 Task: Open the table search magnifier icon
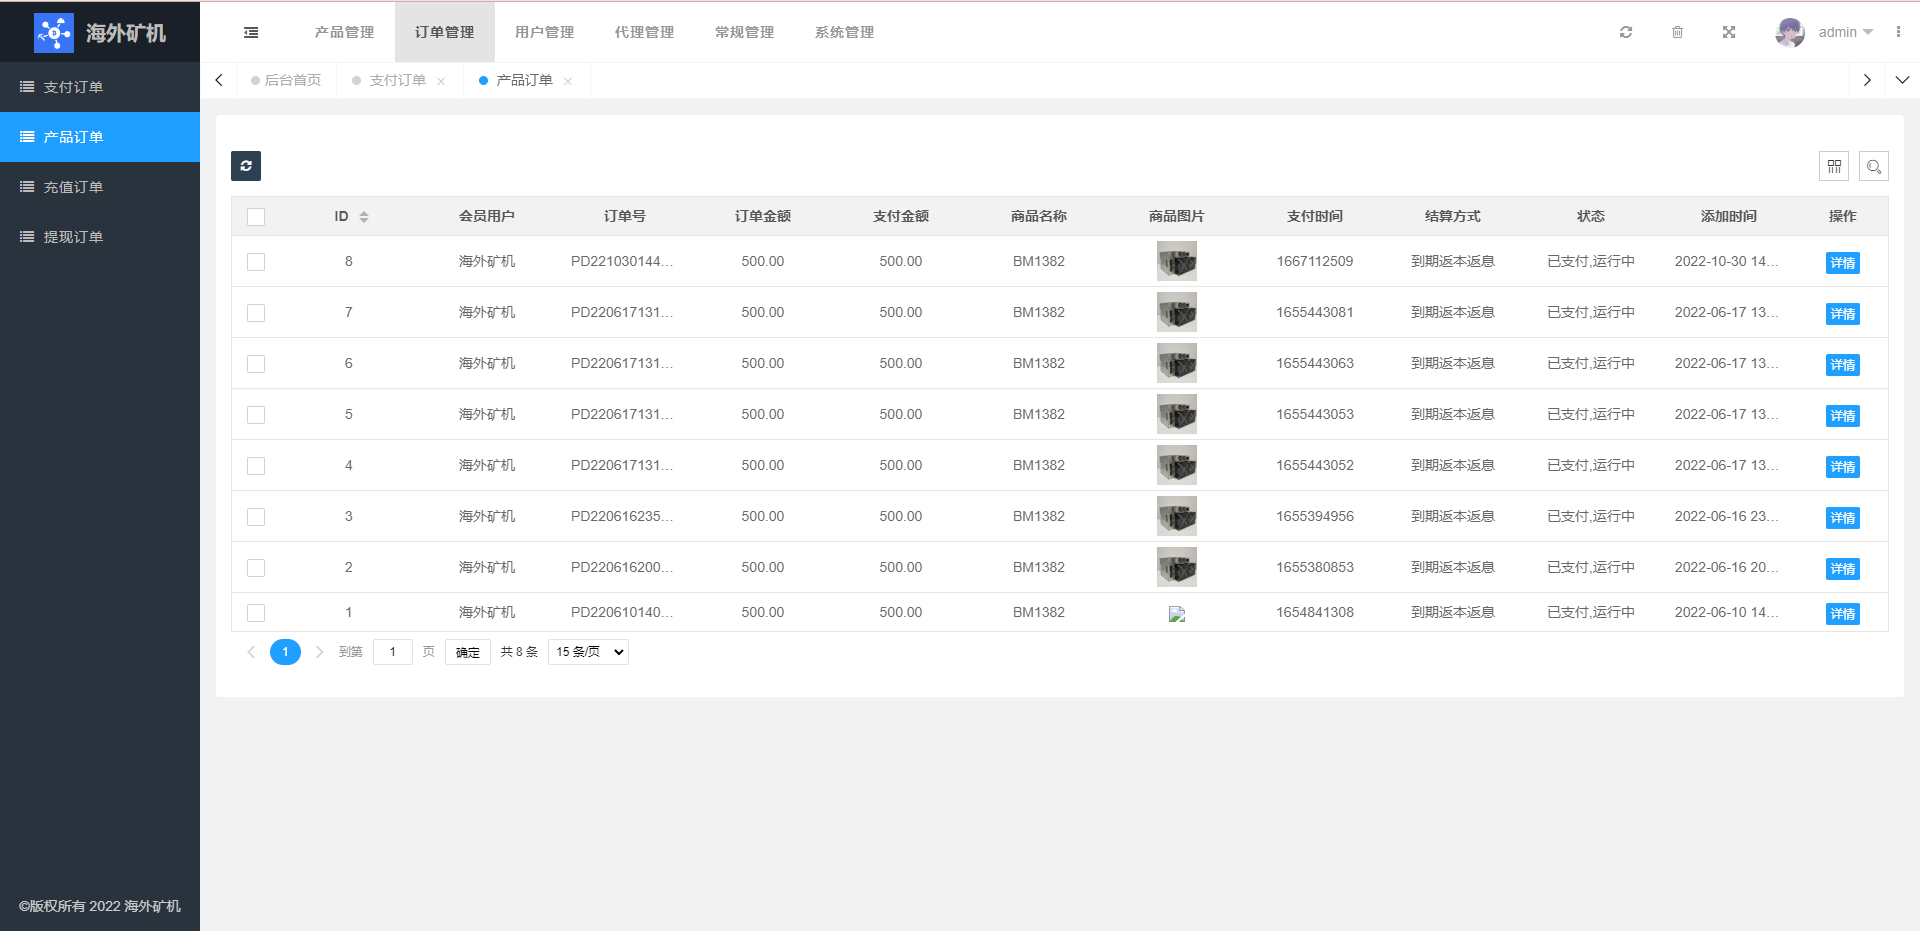pyautogui.click(x=1874, y=167)
